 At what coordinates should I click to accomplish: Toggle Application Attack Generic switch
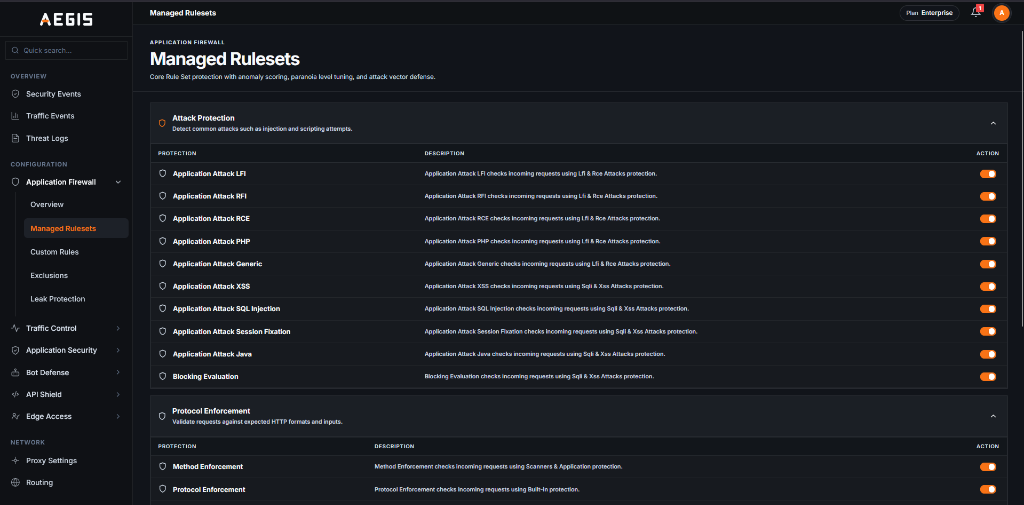987,264
